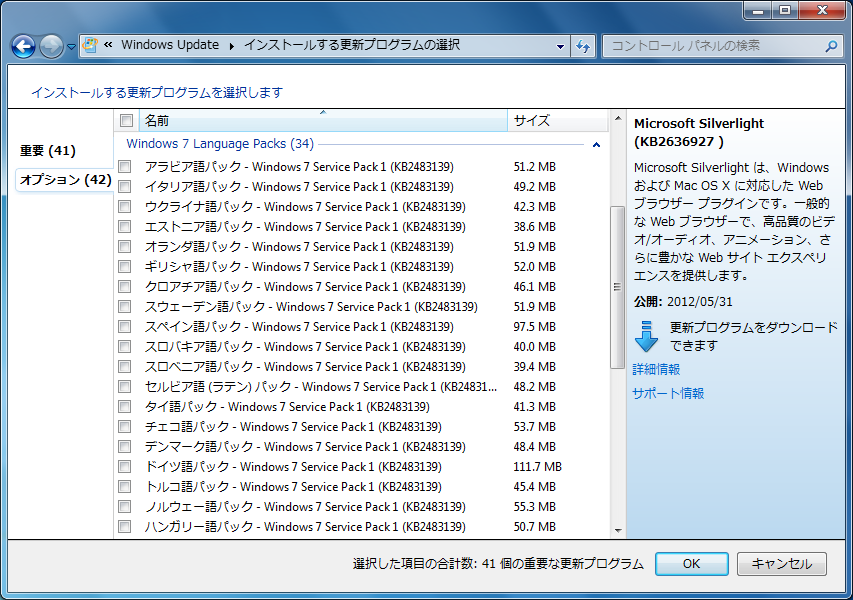The height and width of the screenshot is (600, 853).
Task: Check the アラビア語パック checkbox
Action: pos(125,167)
